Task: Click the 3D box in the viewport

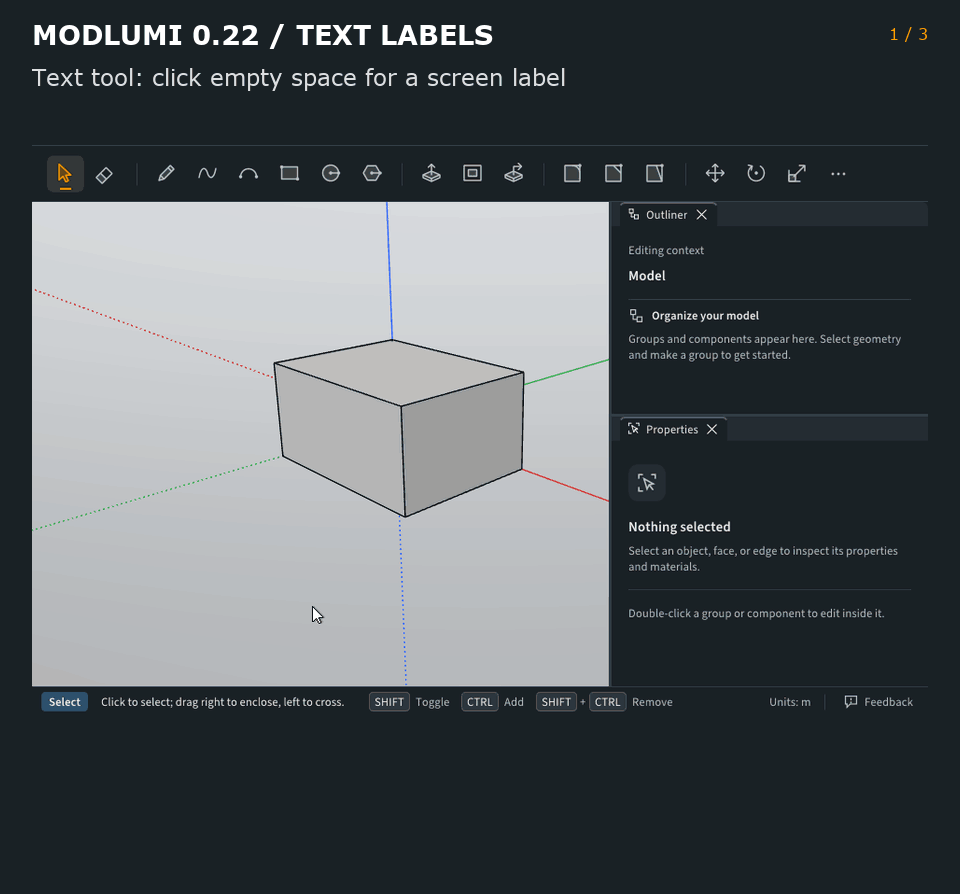Action: 399,427
